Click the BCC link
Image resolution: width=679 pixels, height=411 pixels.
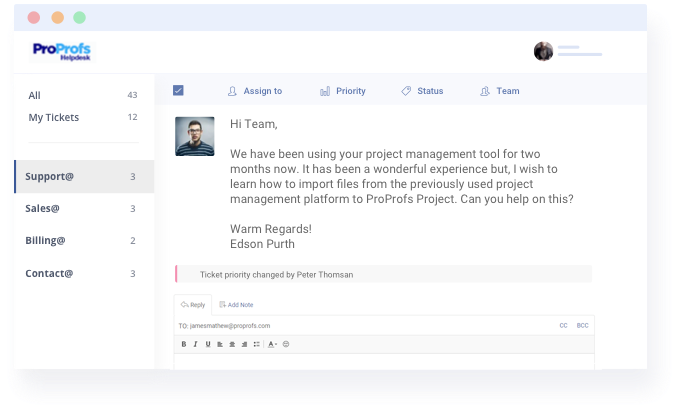(583, 325)
